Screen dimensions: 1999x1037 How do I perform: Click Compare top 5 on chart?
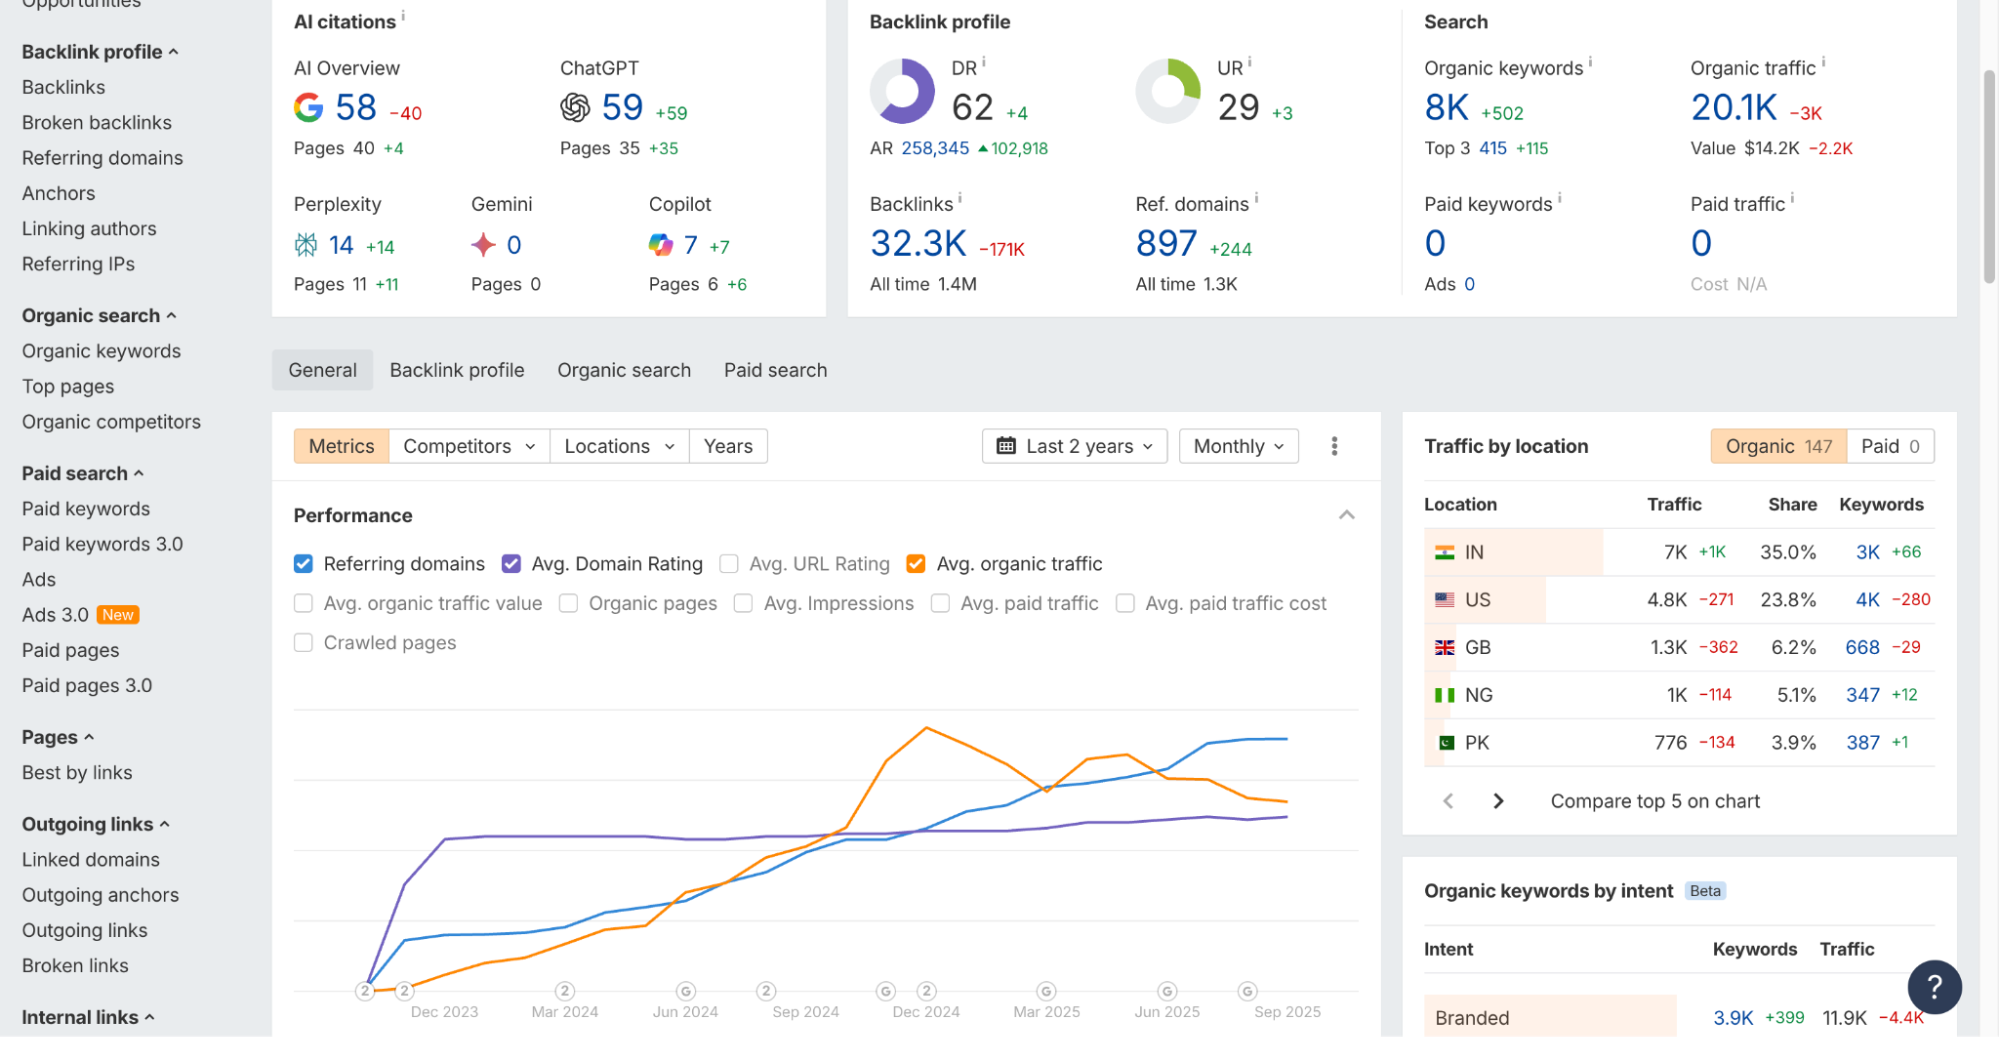(x=1653, y=800)
